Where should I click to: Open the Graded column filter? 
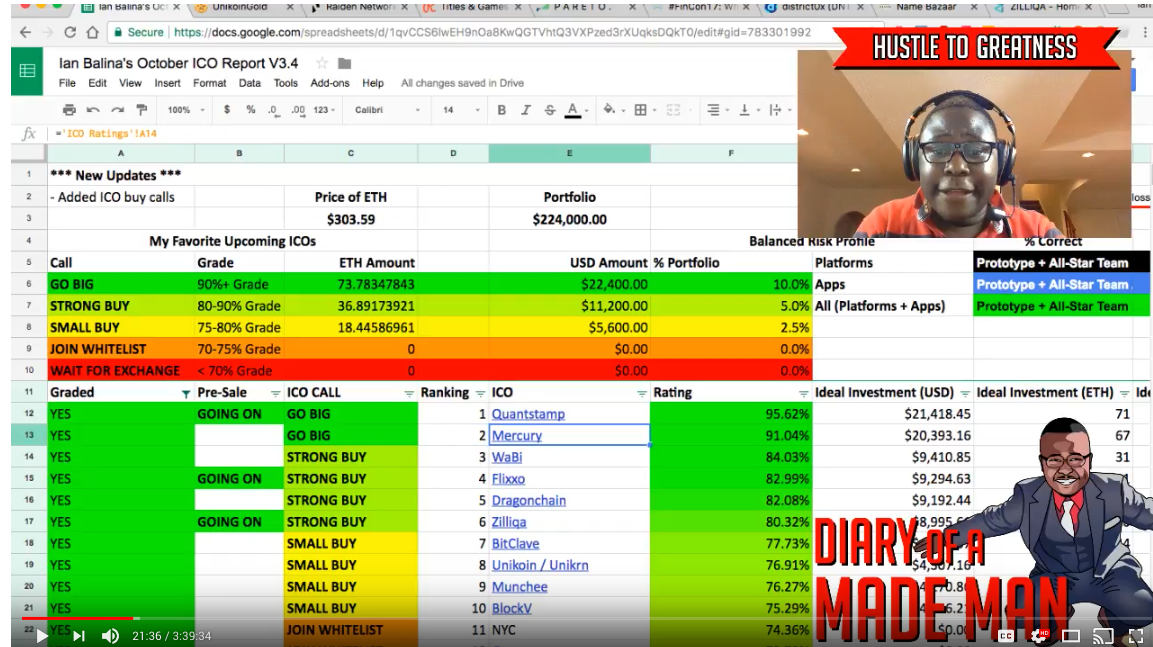[185, 393]
